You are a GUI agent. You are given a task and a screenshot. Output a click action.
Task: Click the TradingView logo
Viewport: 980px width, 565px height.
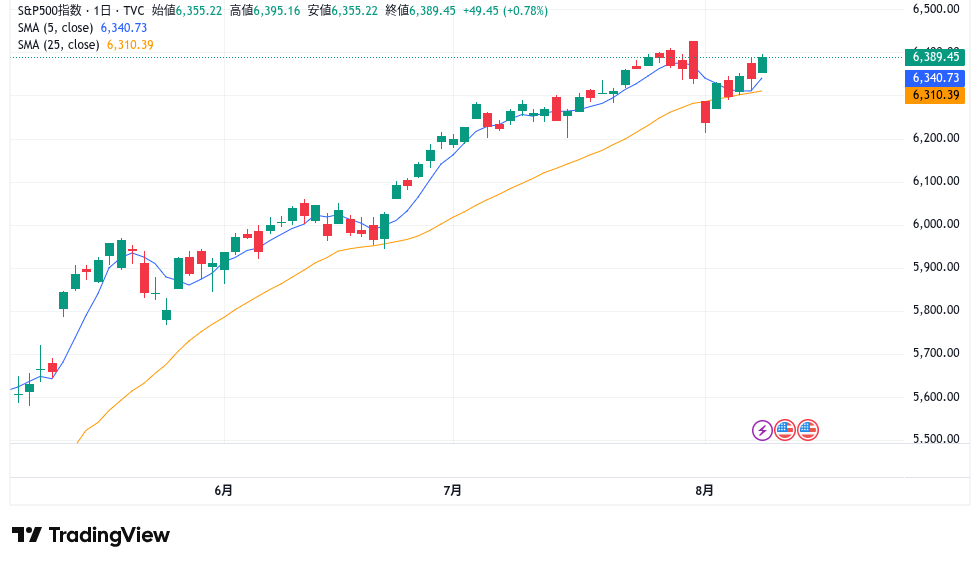coord(91,535)
